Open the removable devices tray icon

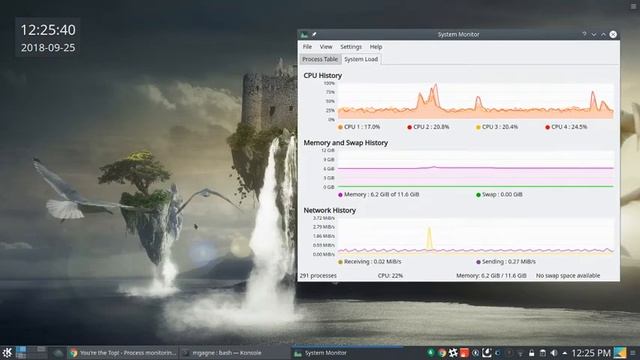click(543, 353)
